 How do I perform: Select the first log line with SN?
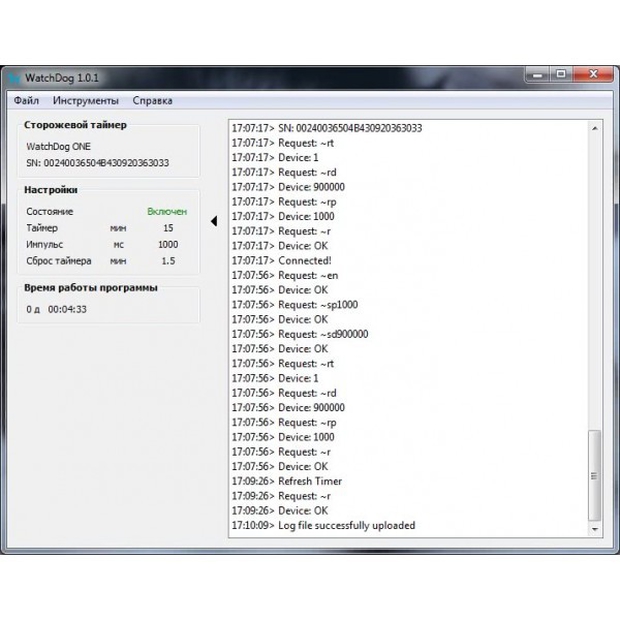pos(327,128)
